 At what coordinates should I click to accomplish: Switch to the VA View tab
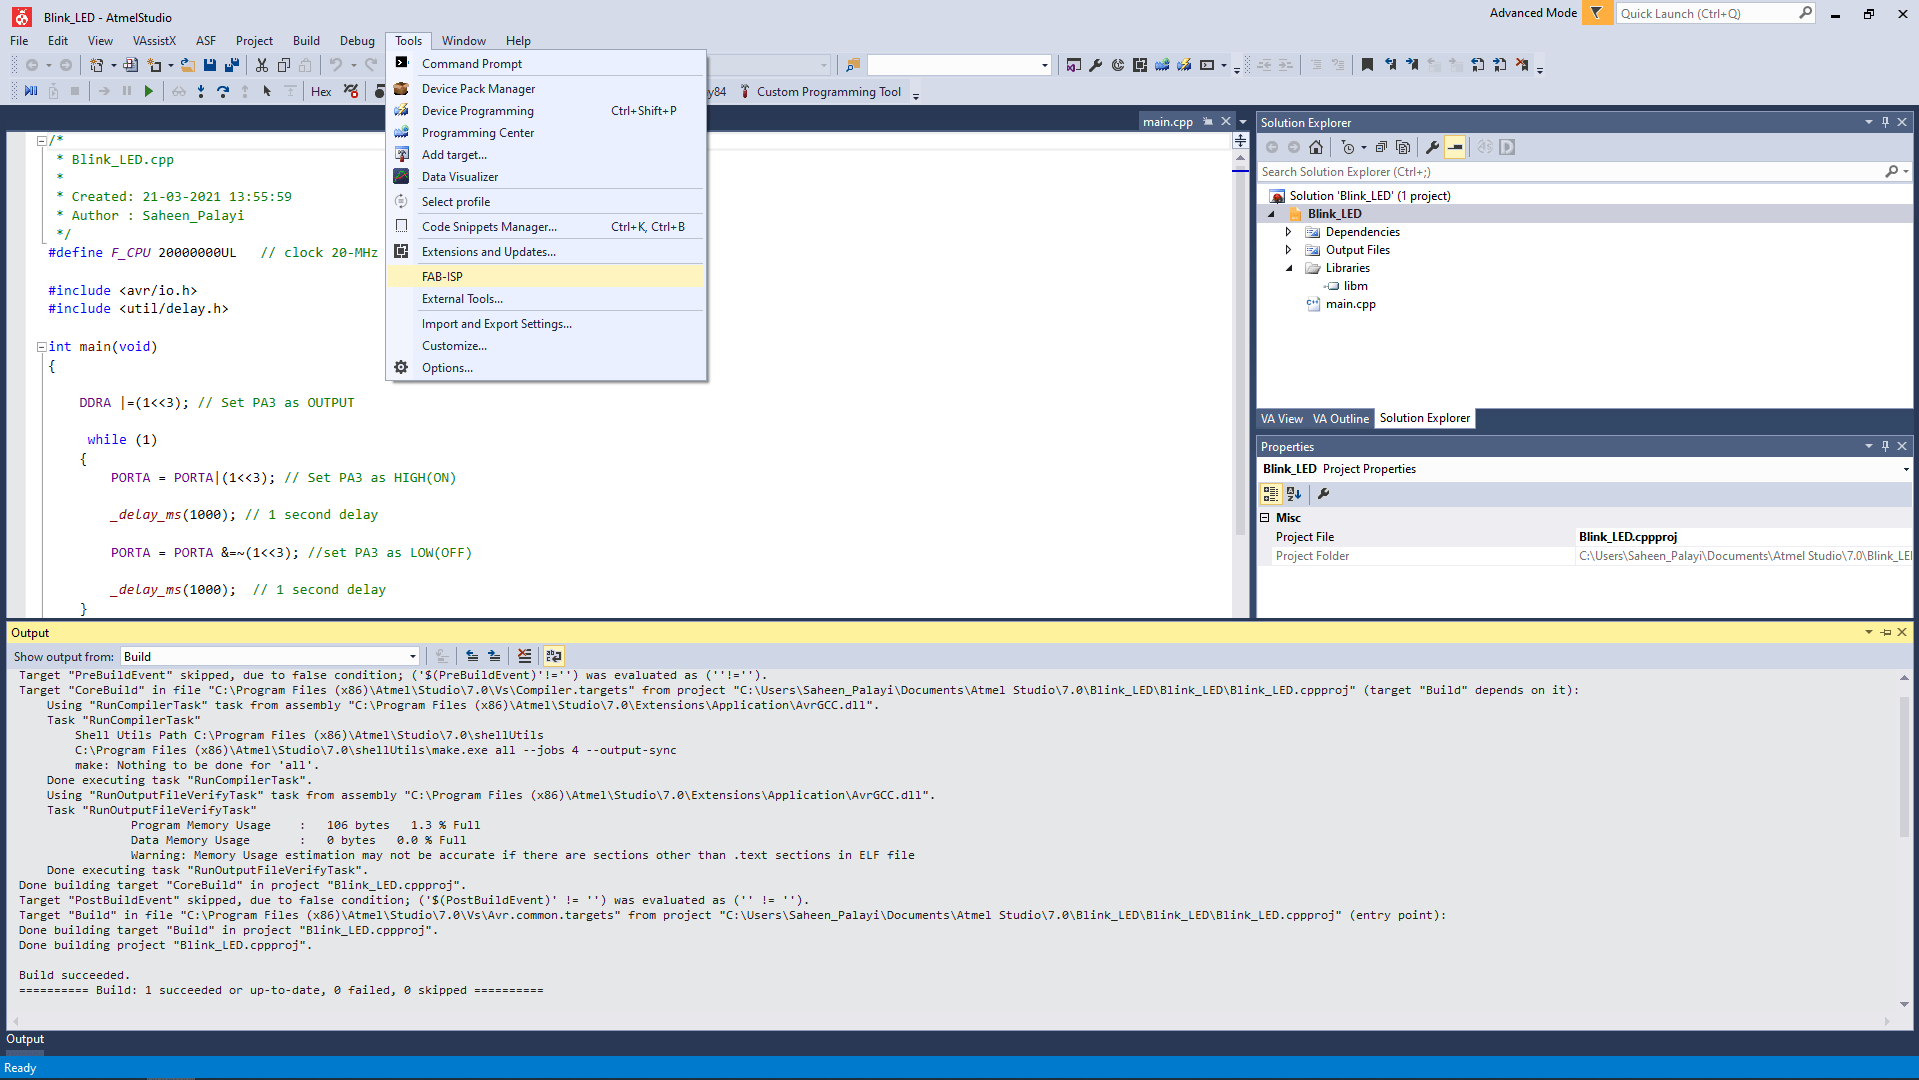pyautogui.click(x=1281, y=419)
